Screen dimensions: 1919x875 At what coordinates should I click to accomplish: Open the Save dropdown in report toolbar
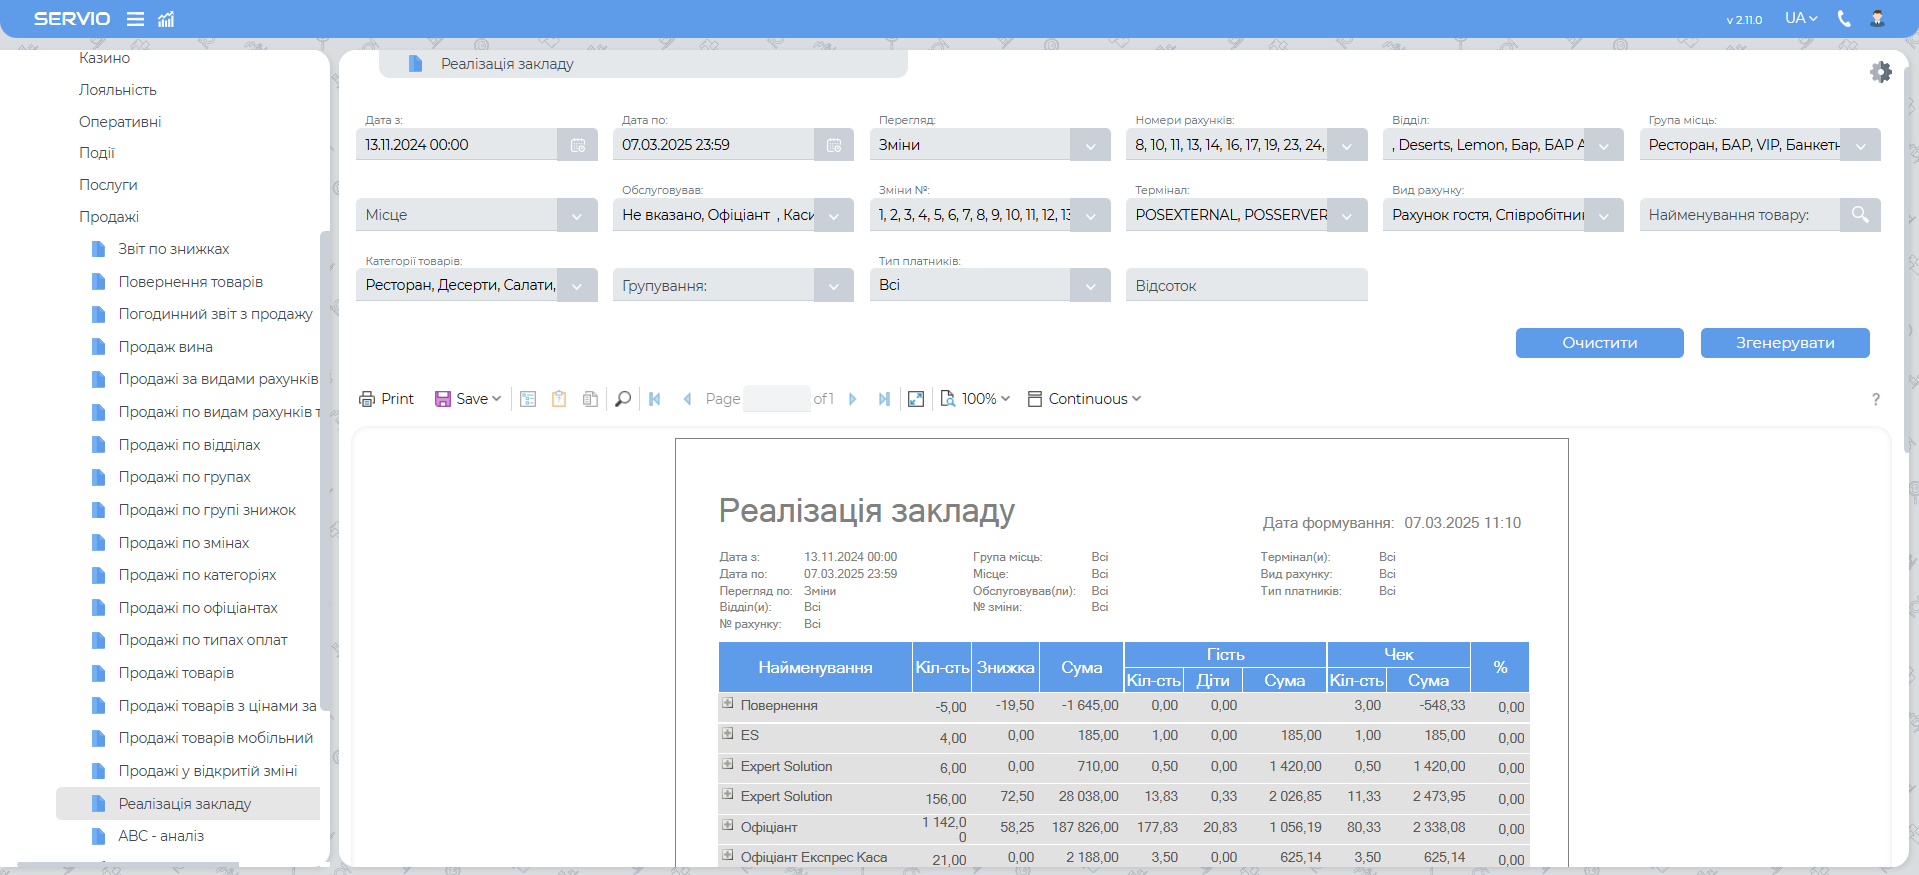tap(468, 399)
